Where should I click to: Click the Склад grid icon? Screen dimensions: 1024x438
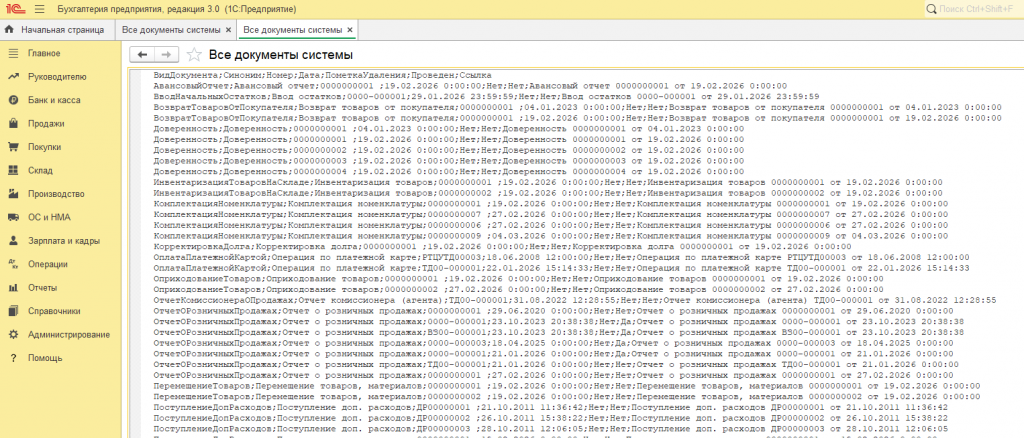[x=12, y=170]
